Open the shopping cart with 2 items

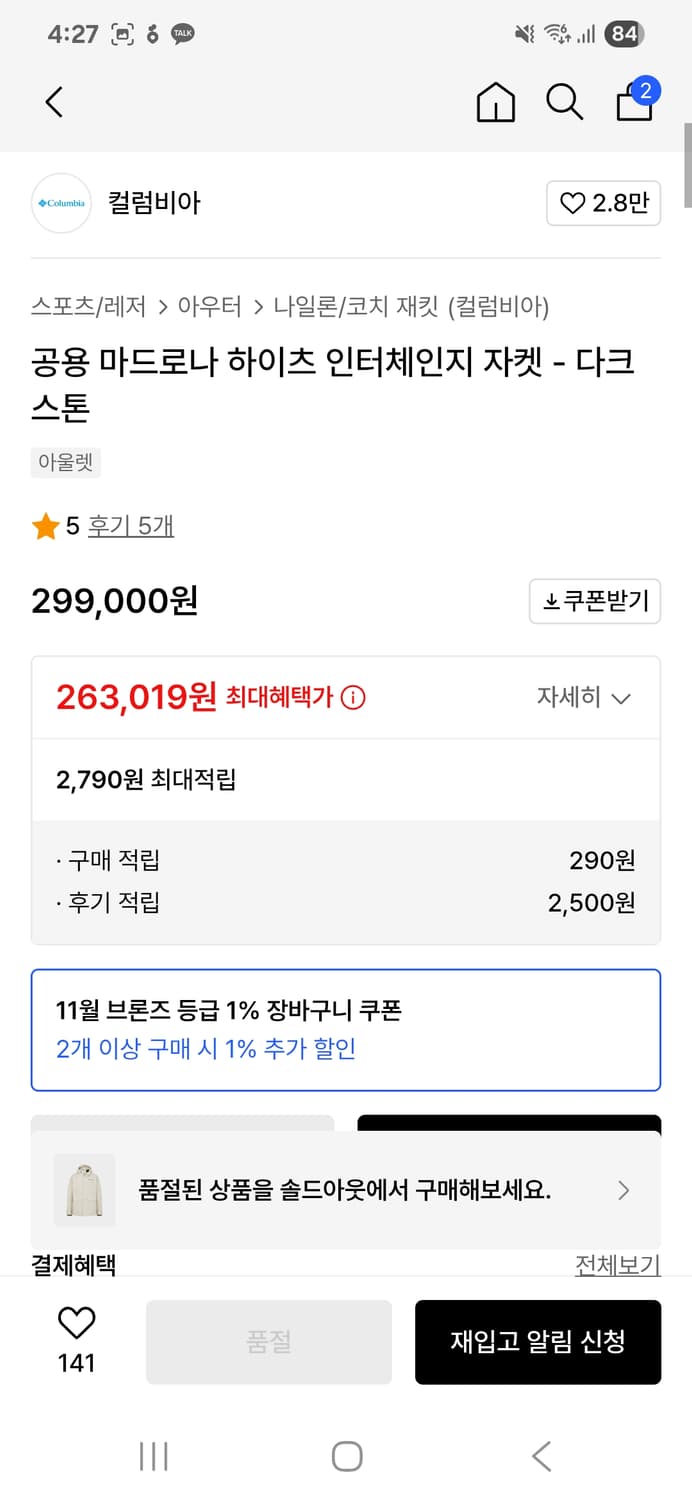point(634,103)
